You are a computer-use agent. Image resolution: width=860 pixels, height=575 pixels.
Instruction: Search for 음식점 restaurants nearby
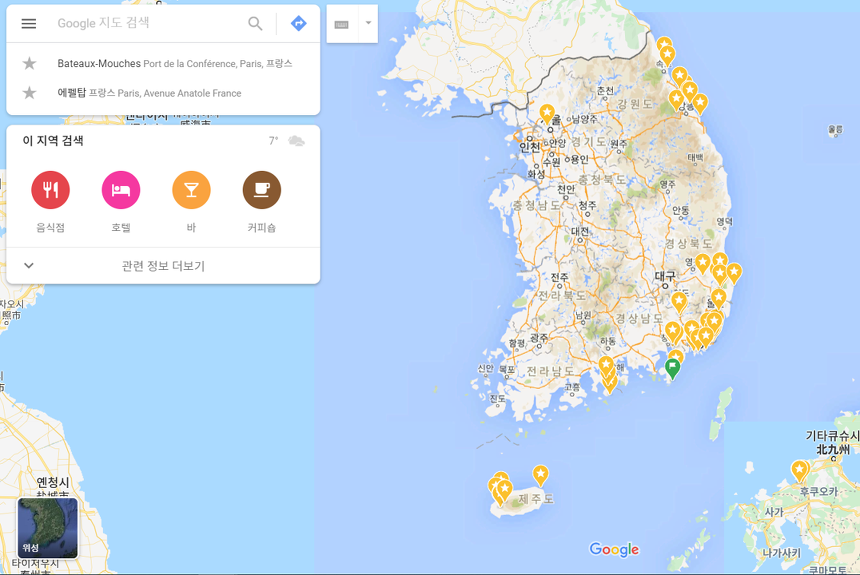50,201
